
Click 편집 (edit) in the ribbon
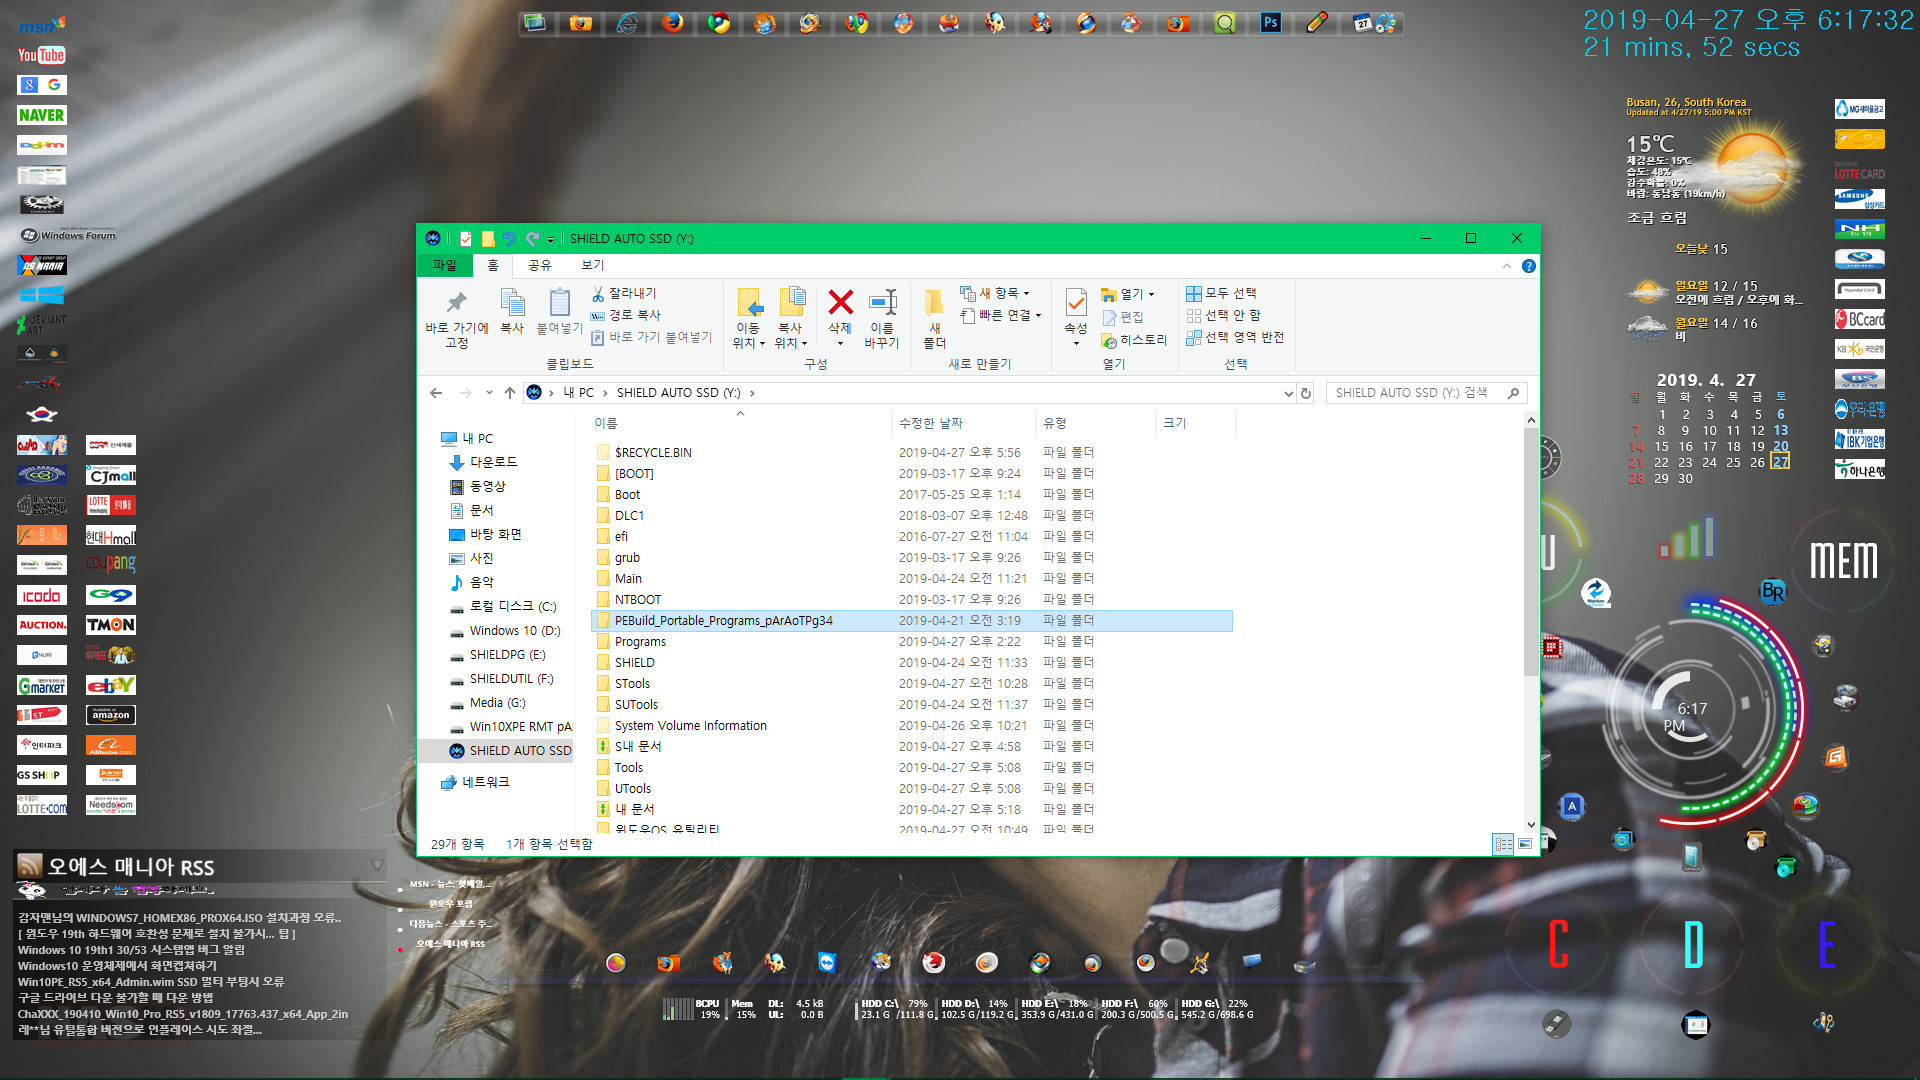click(x=1123, y=317)
